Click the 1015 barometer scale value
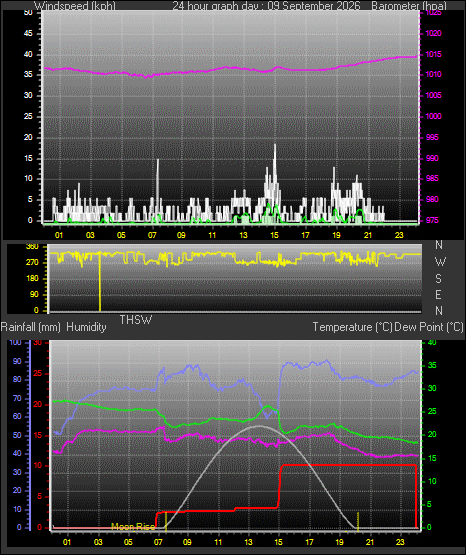Screen dimensions: 466x555 (433, 55)
